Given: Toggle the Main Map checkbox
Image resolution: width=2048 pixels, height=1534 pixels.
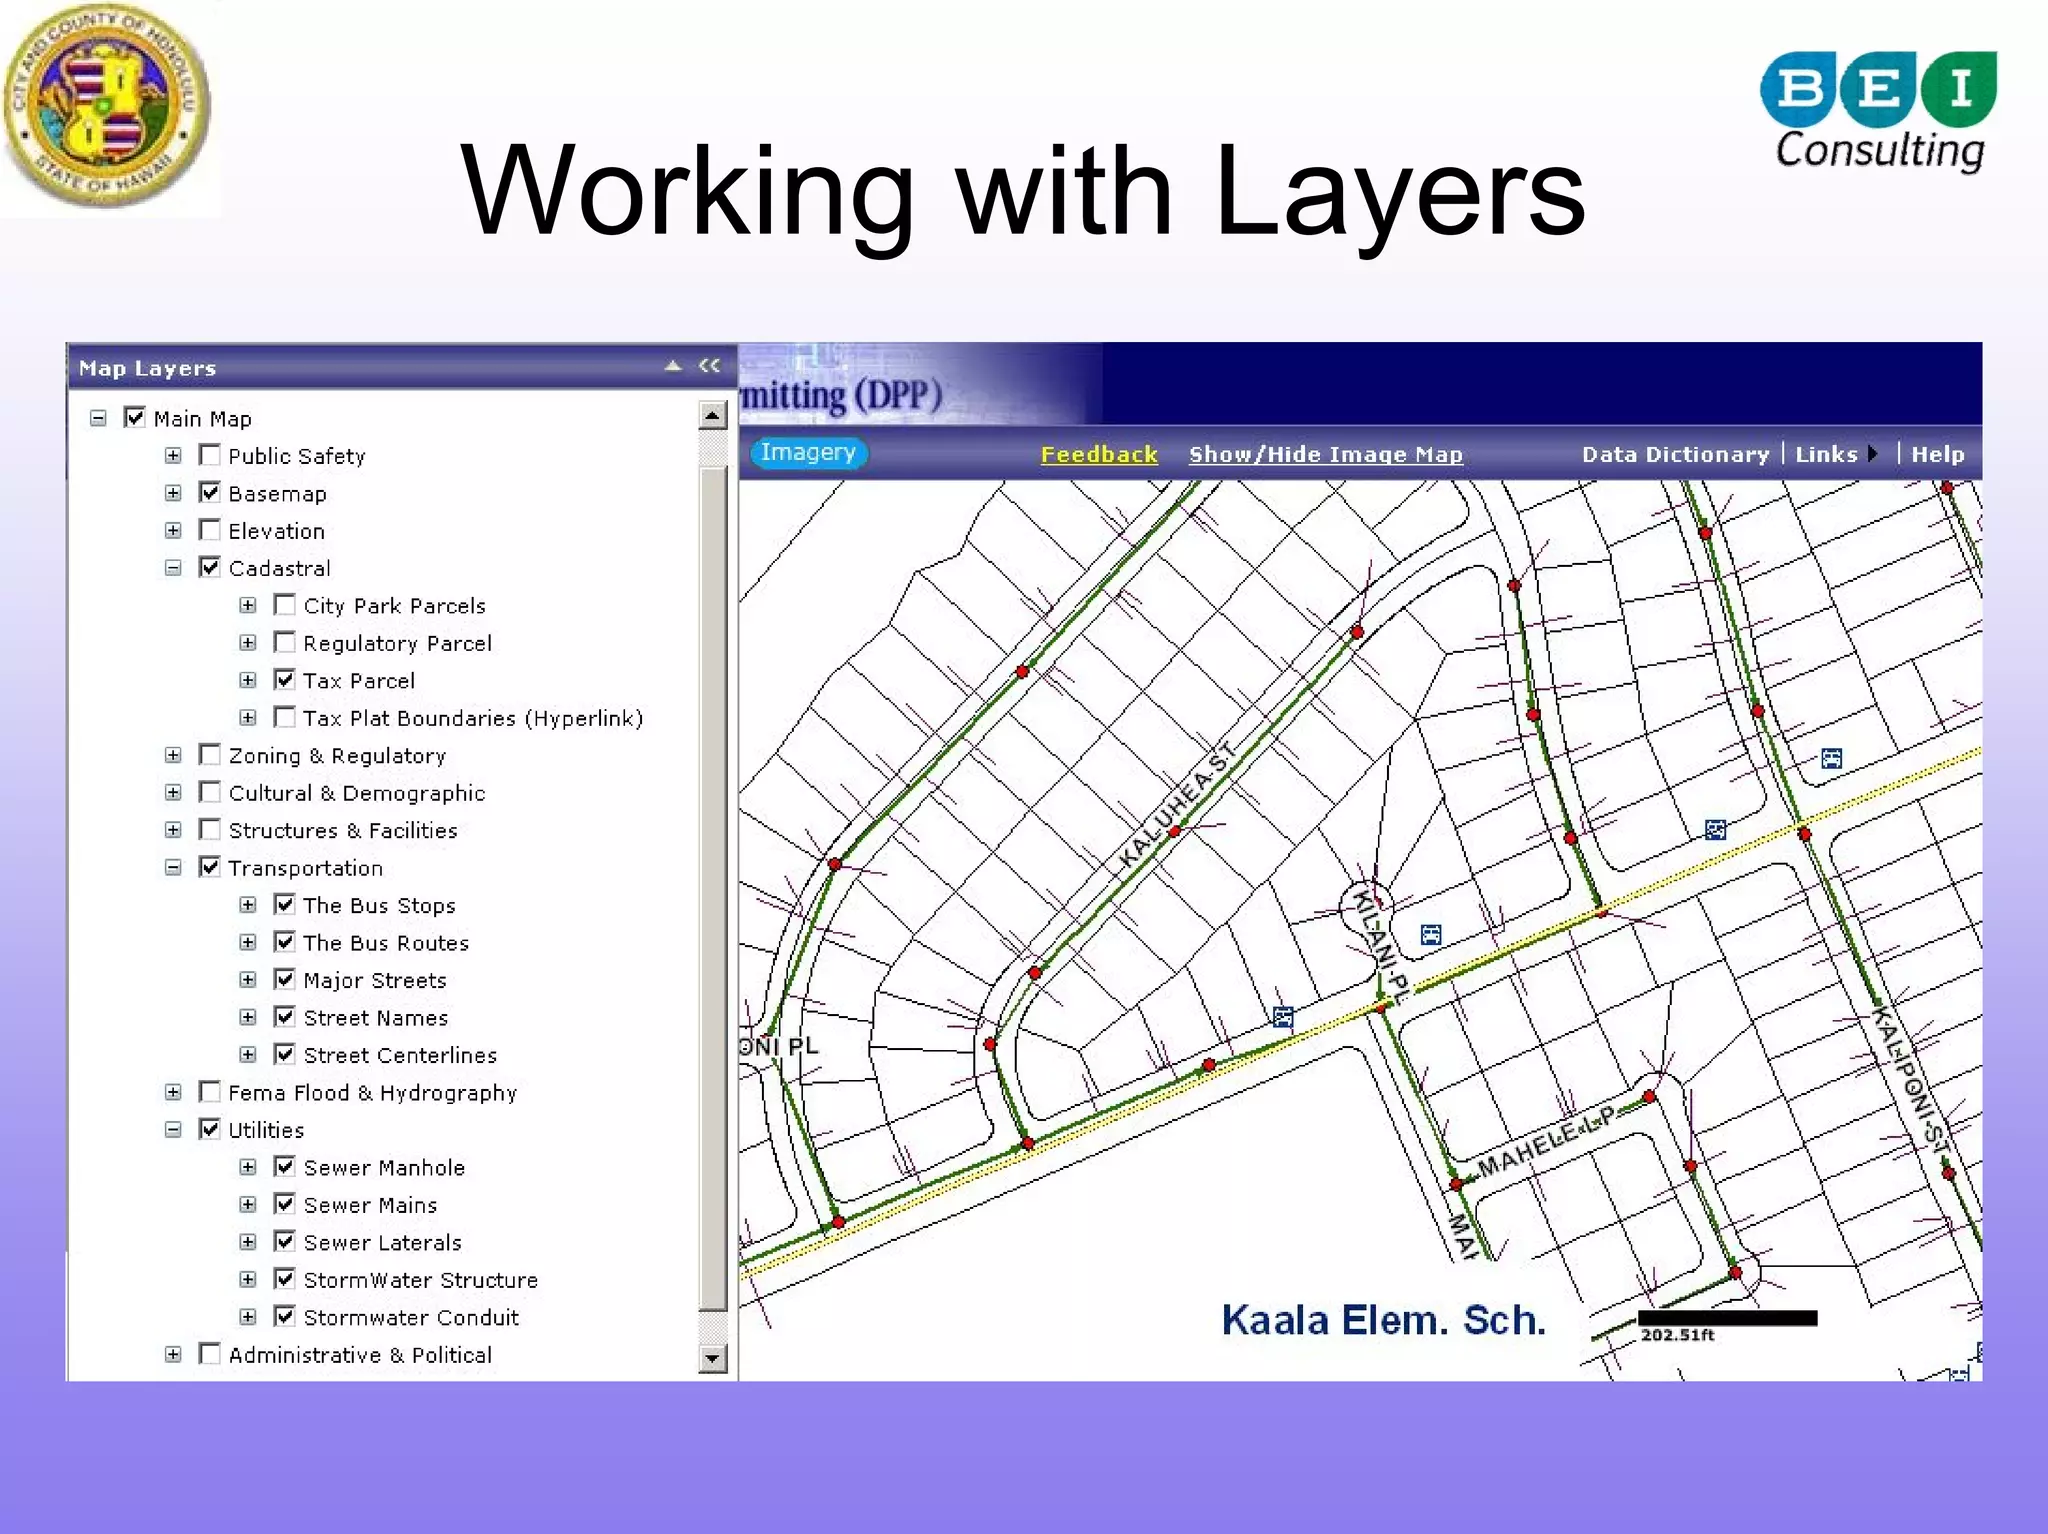Looking at the screenshot, I should 135,417.
